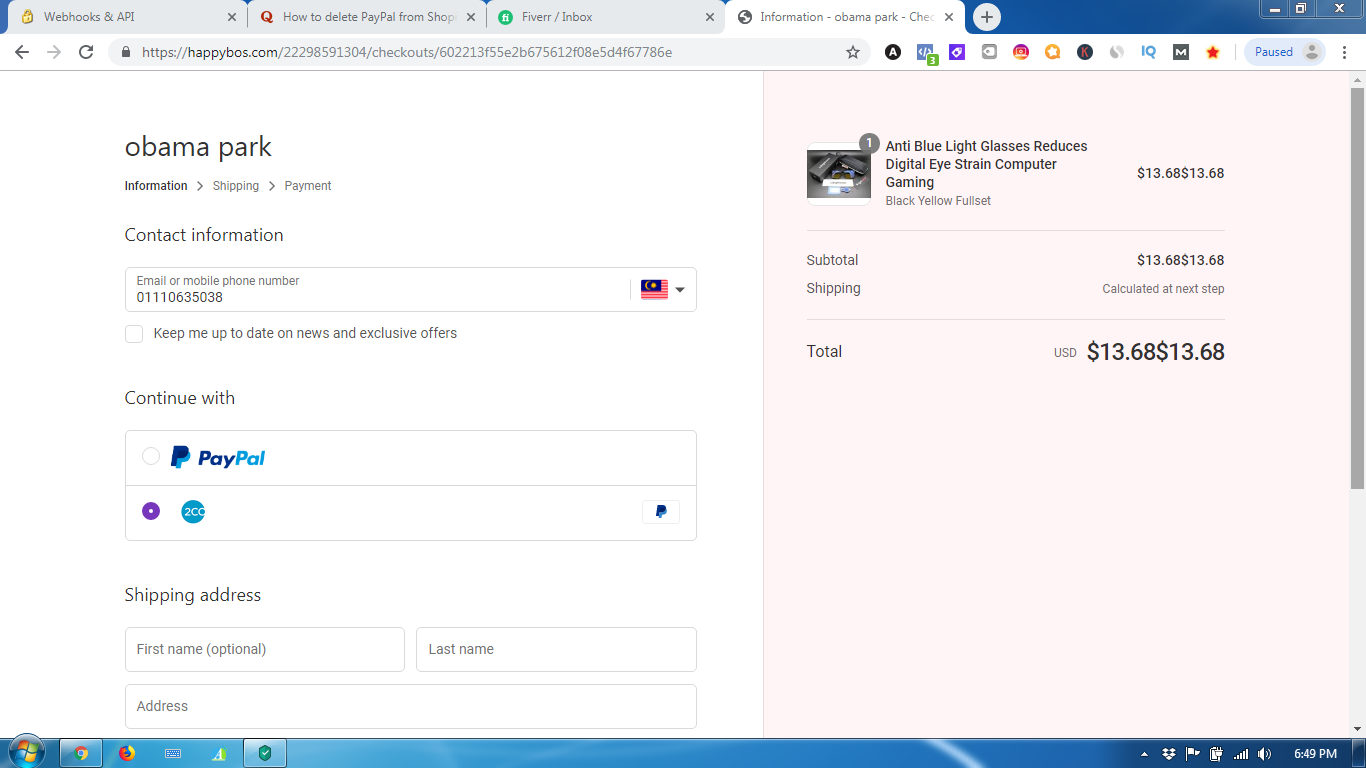Click the HTML code extension showing badge 3
1366x768 pixels.
coord(924,52)
